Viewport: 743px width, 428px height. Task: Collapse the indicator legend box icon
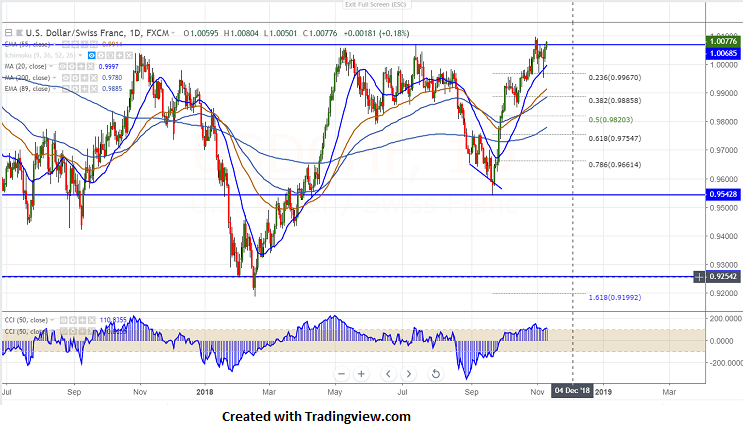point(9,33)
